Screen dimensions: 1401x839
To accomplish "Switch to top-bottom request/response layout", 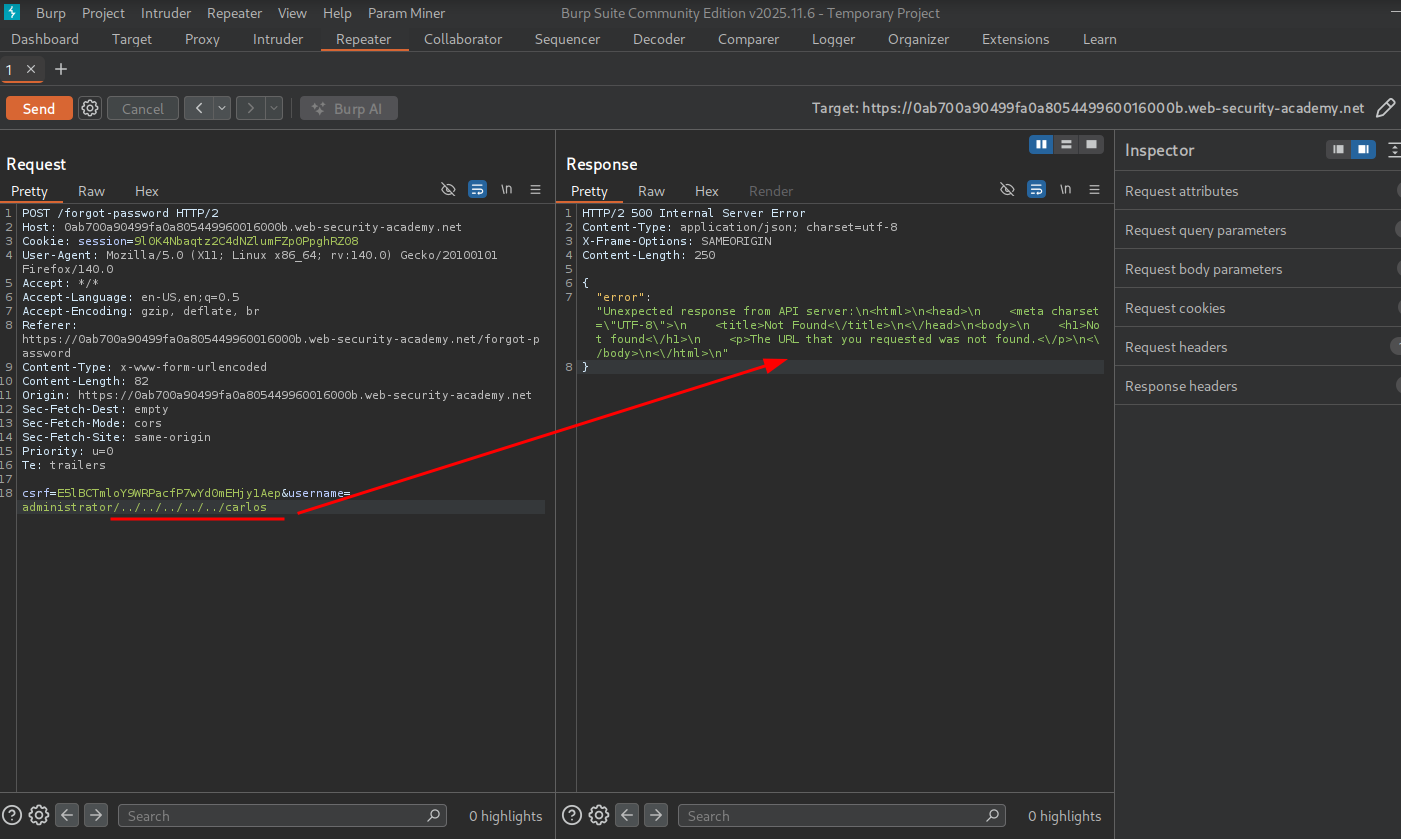I will (x=1067, y=145).
